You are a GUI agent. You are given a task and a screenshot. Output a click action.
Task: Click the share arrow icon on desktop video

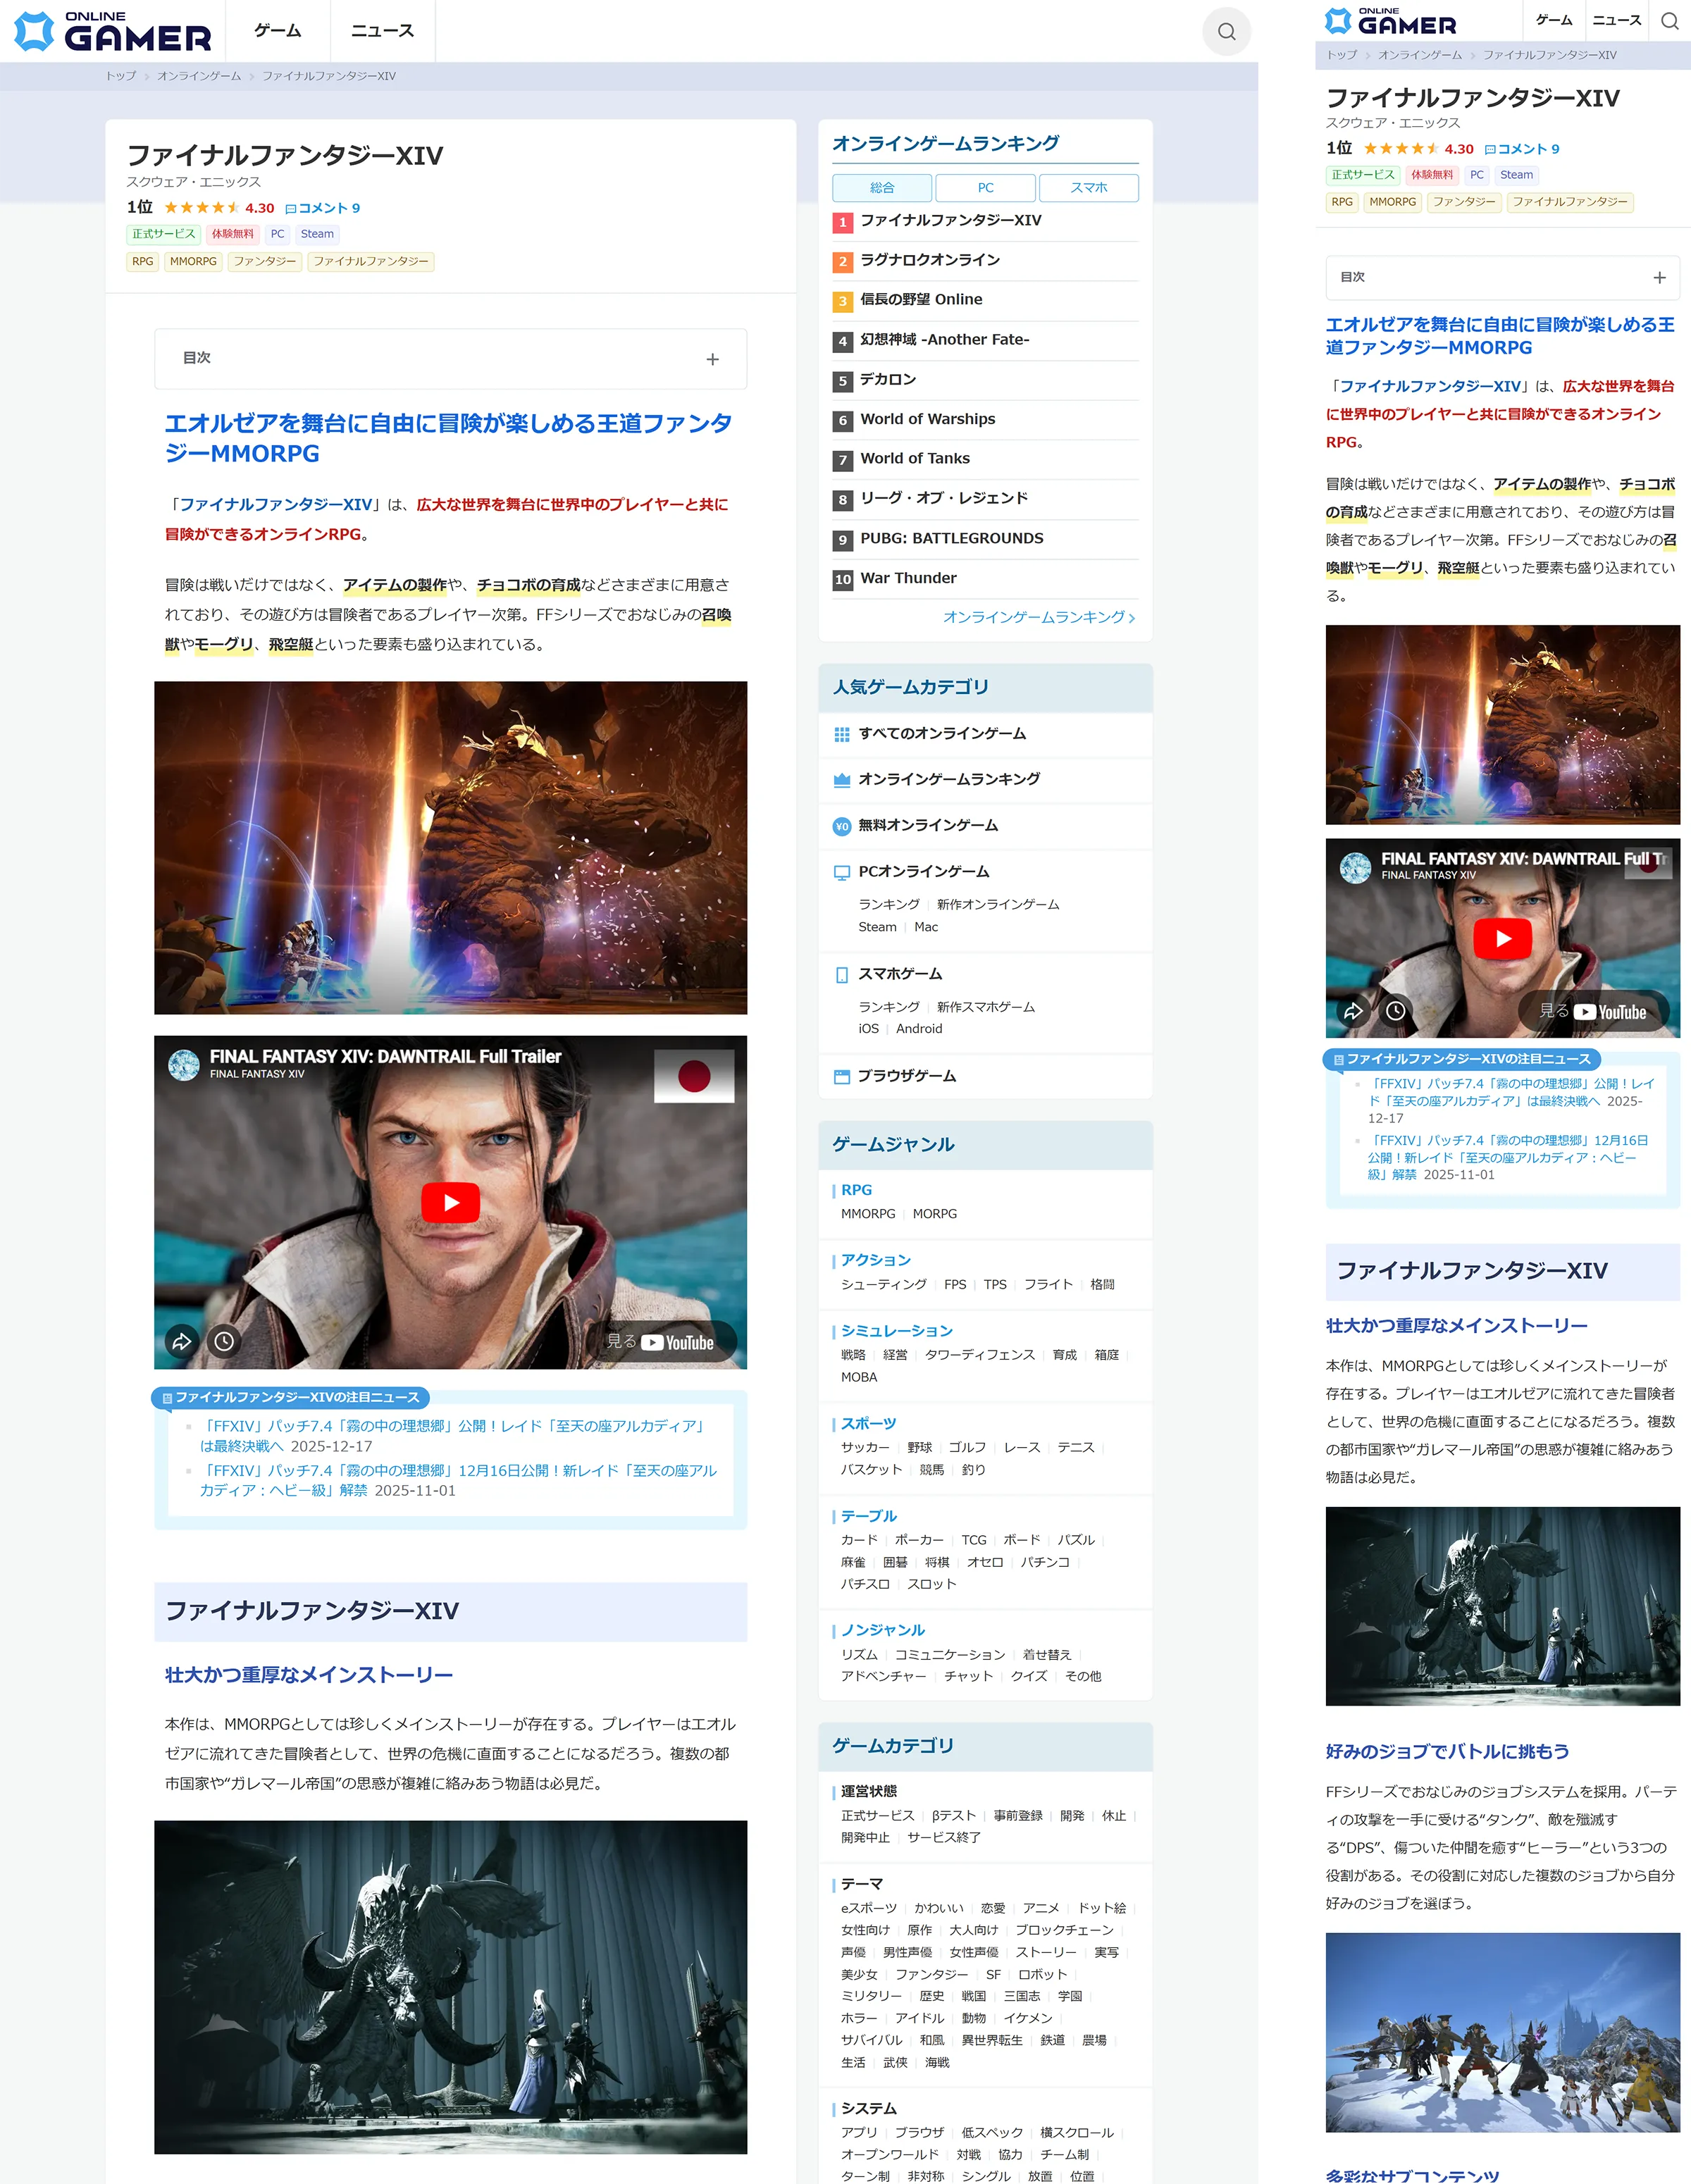(x=181, y=1341)
